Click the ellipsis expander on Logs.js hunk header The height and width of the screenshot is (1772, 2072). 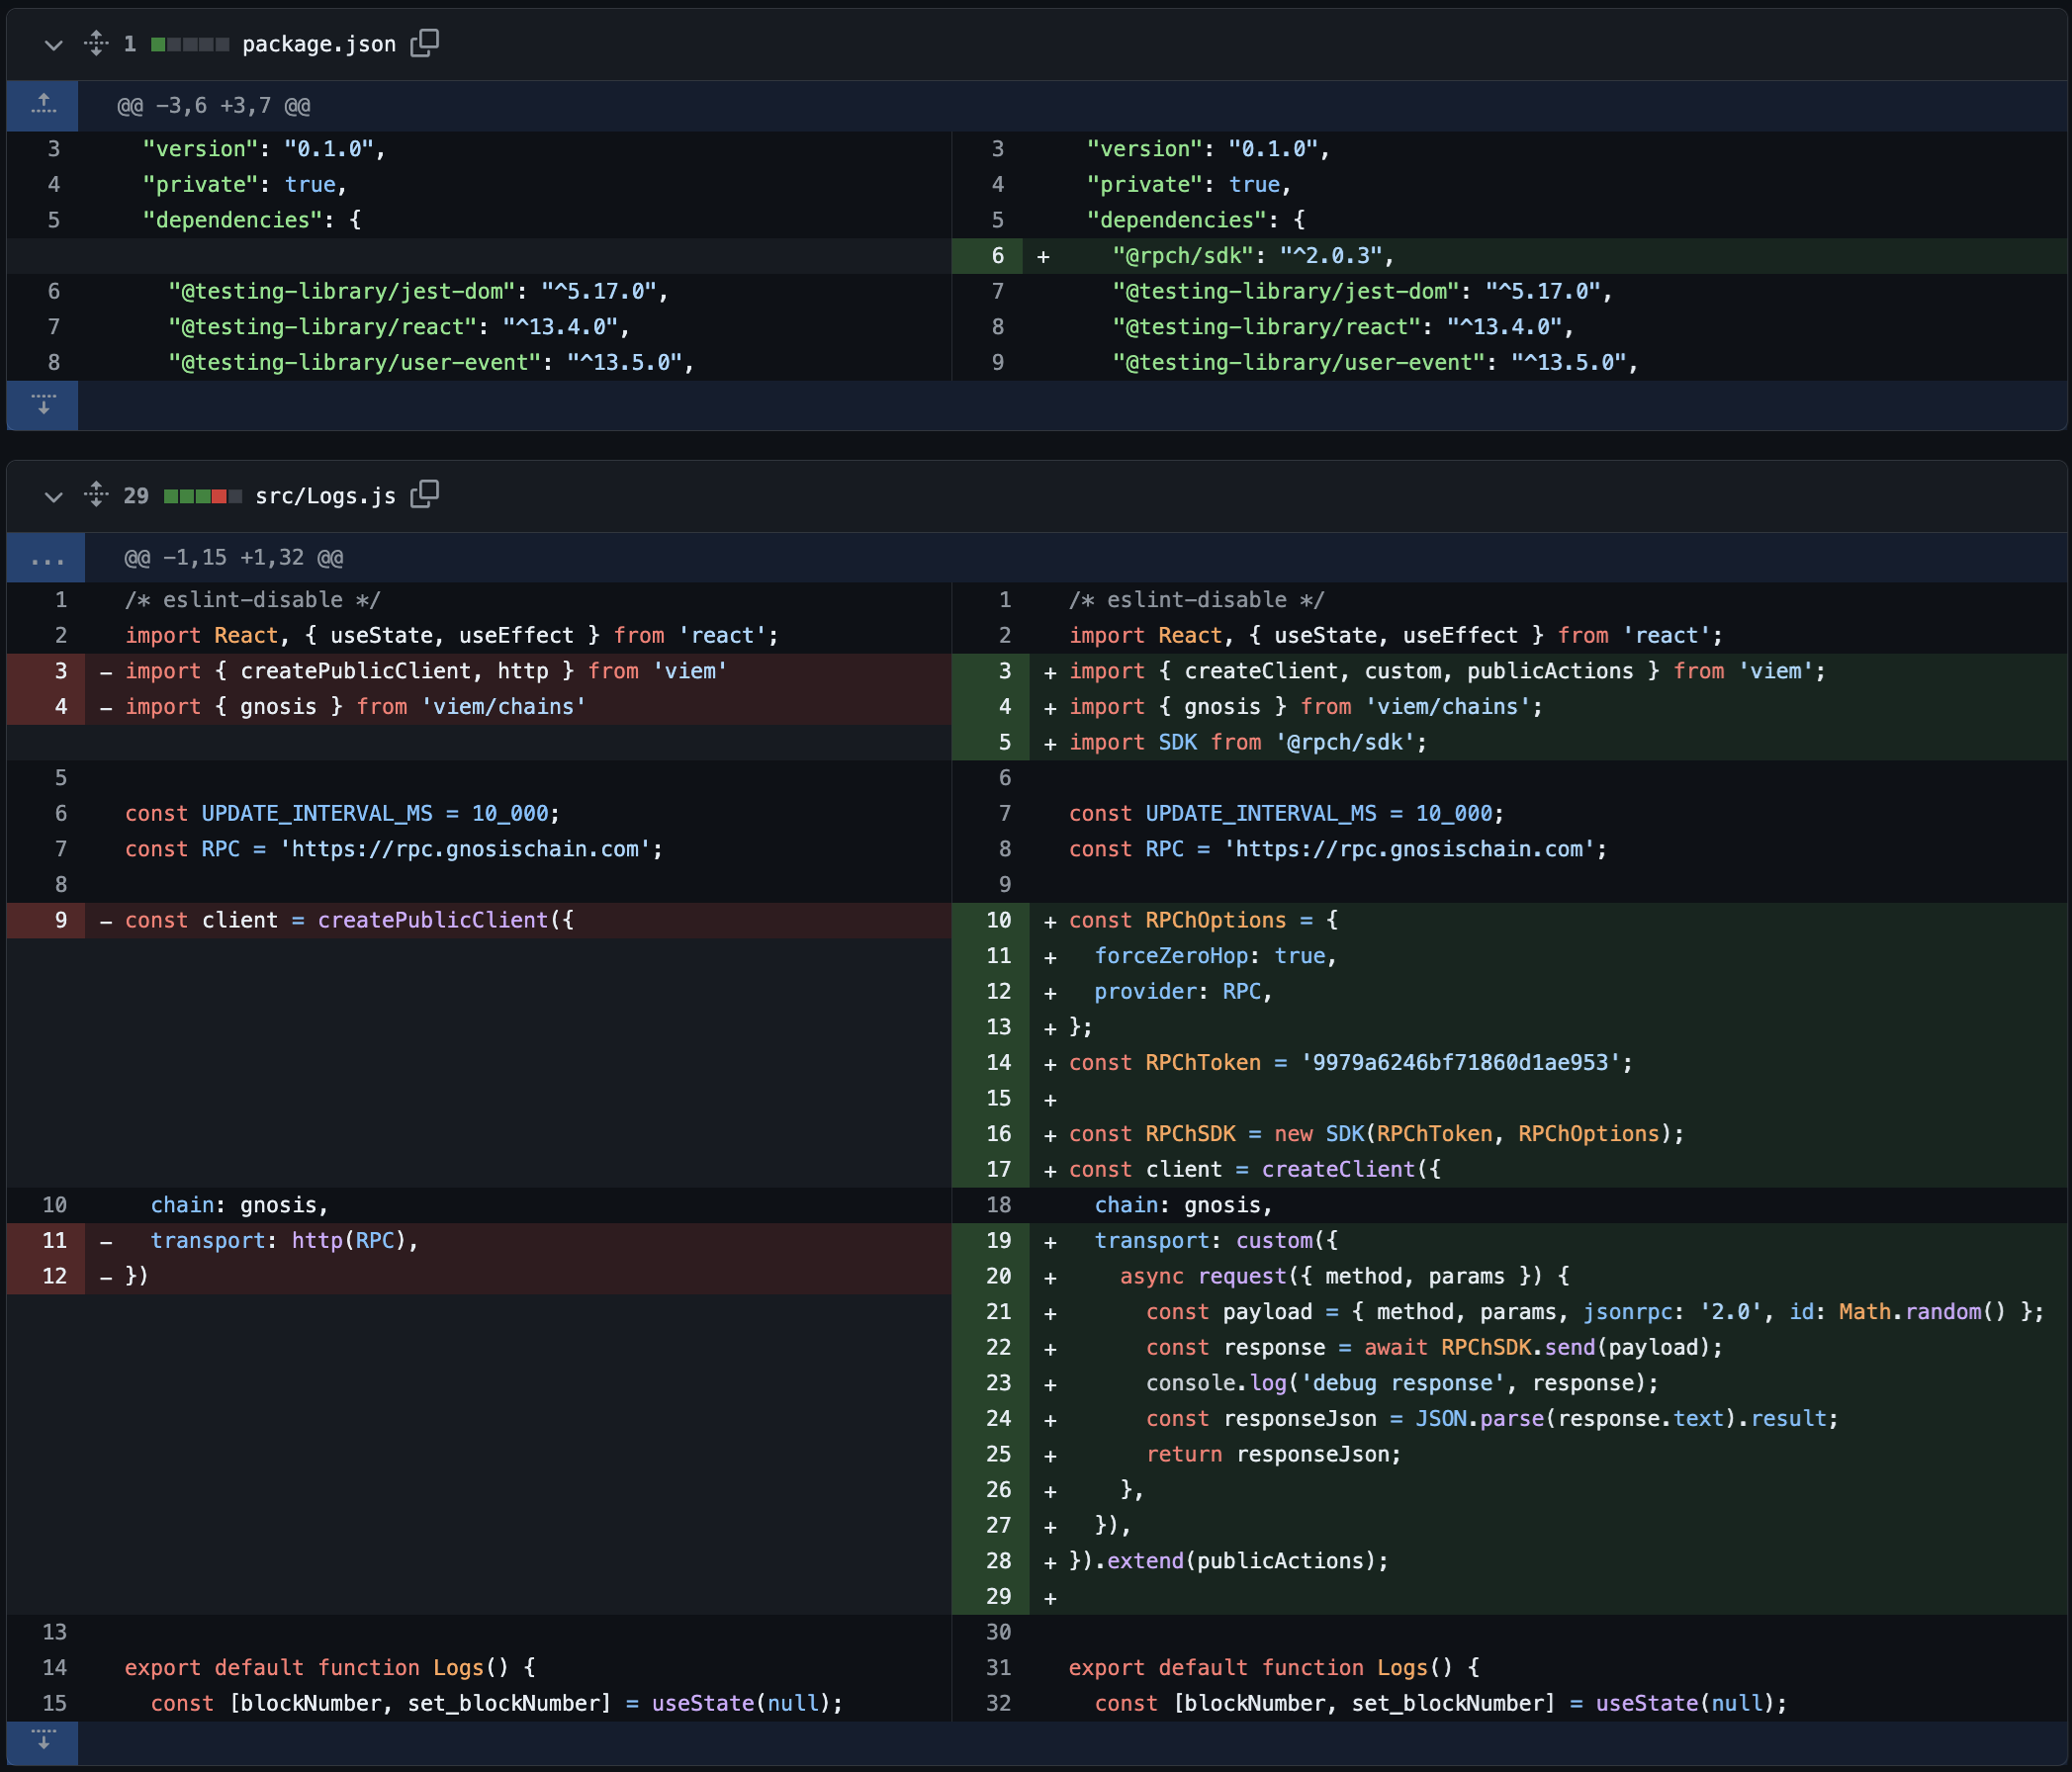coord(46,558)
